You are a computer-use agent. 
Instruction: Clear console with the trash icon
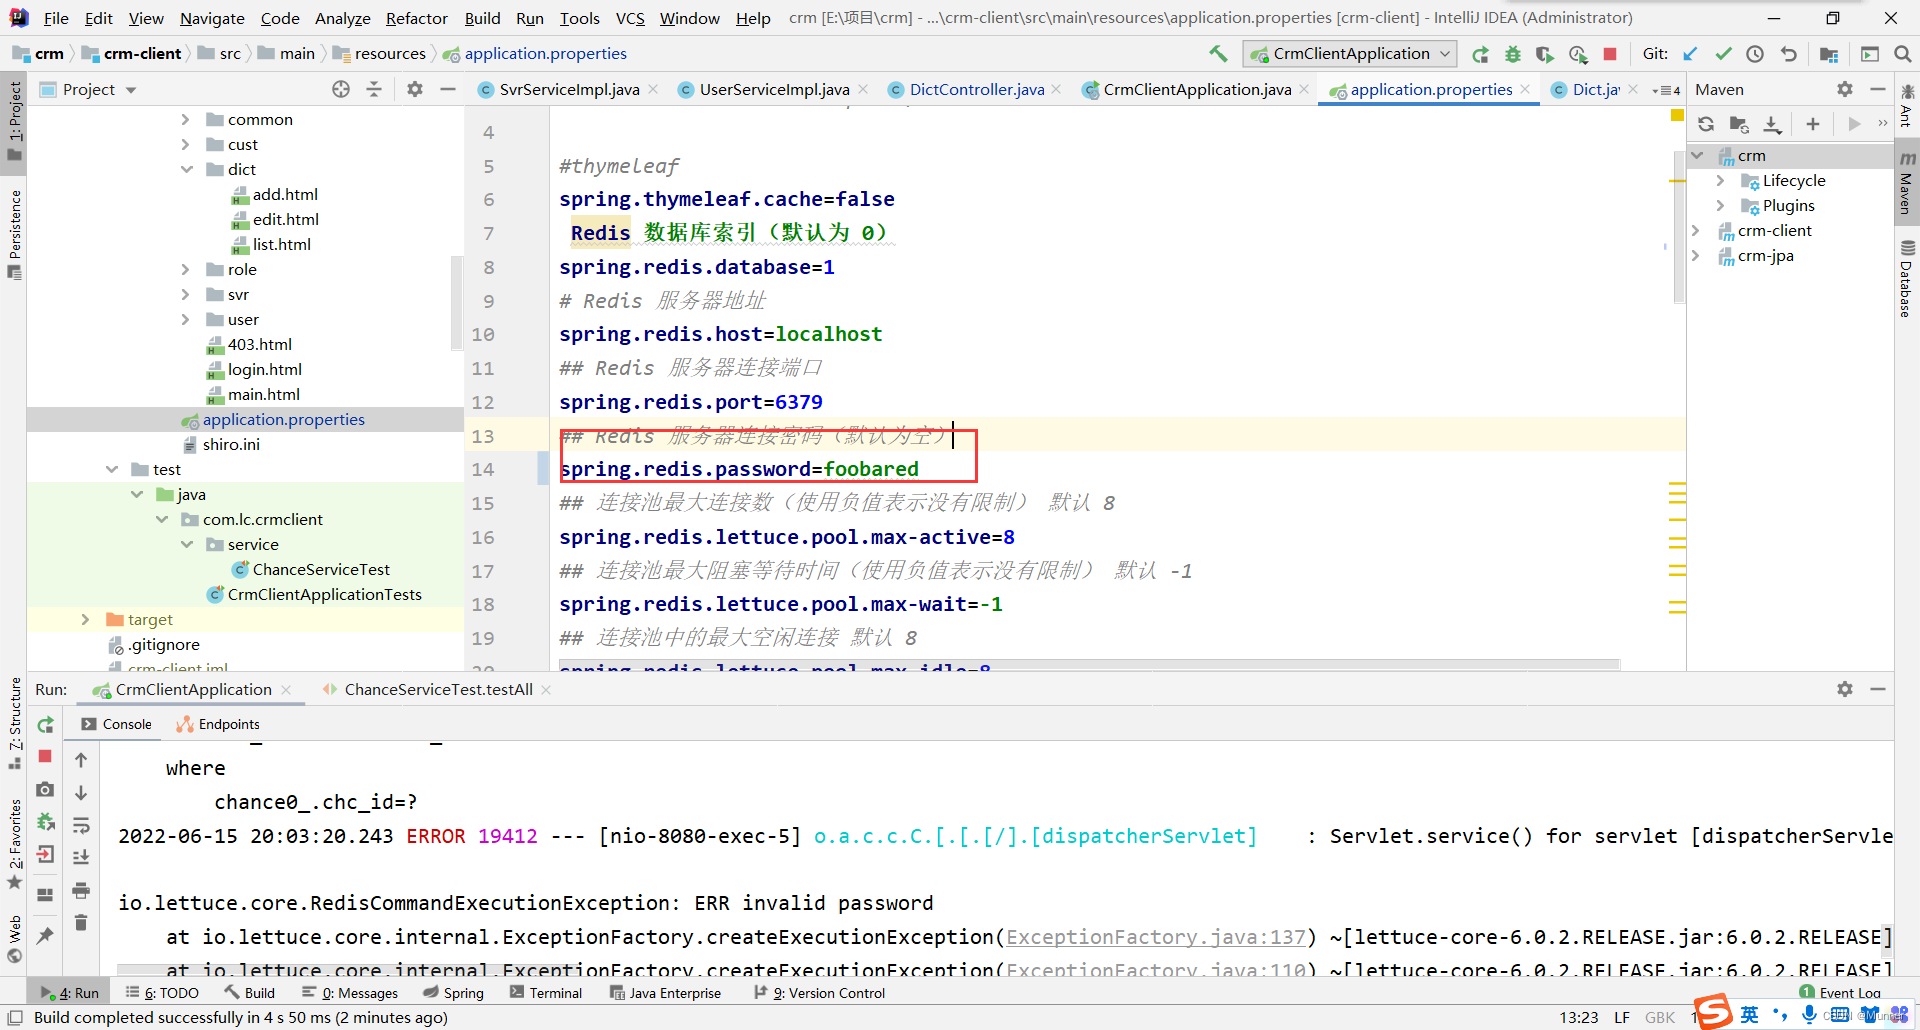(x=81, y=922)
